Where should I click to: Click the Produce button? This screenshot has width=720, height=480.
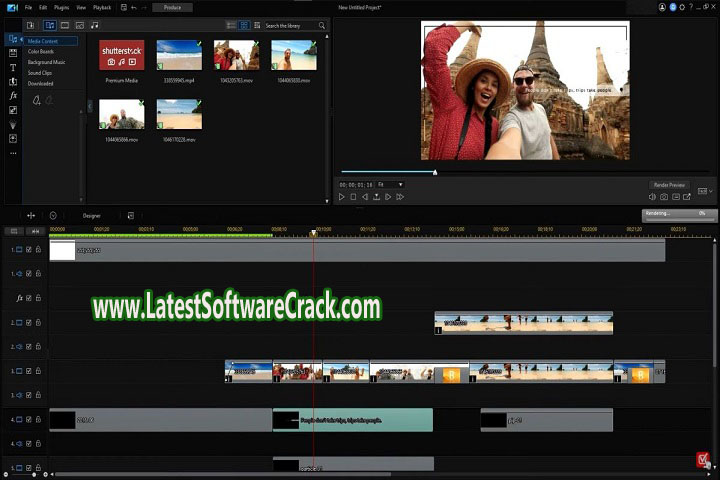(172, 7)
